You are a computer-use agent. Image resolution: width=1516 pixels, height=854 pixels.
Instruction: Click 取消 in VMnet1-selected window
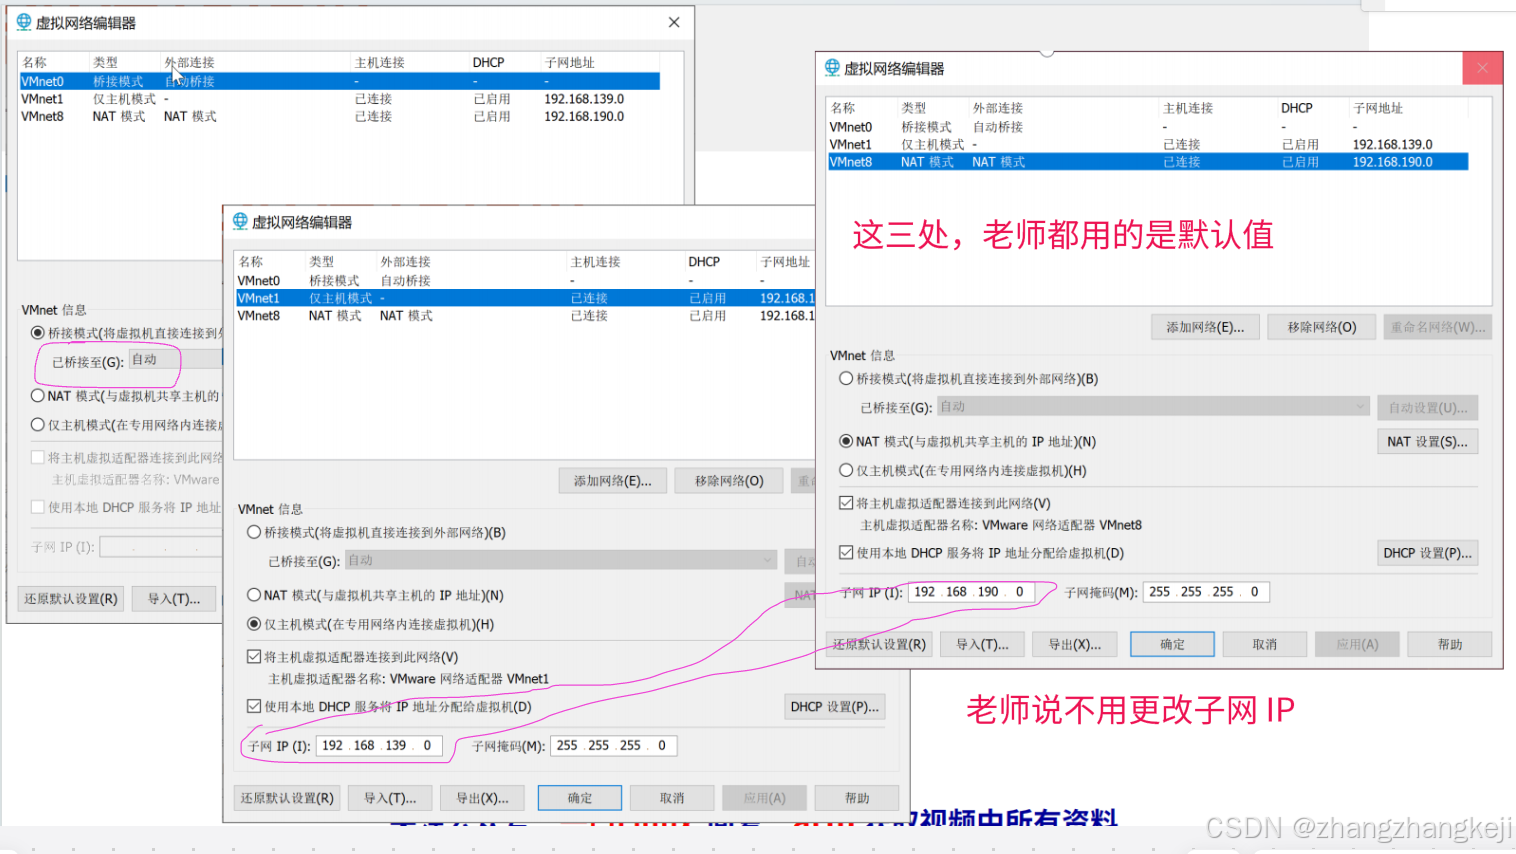point(672,798)
